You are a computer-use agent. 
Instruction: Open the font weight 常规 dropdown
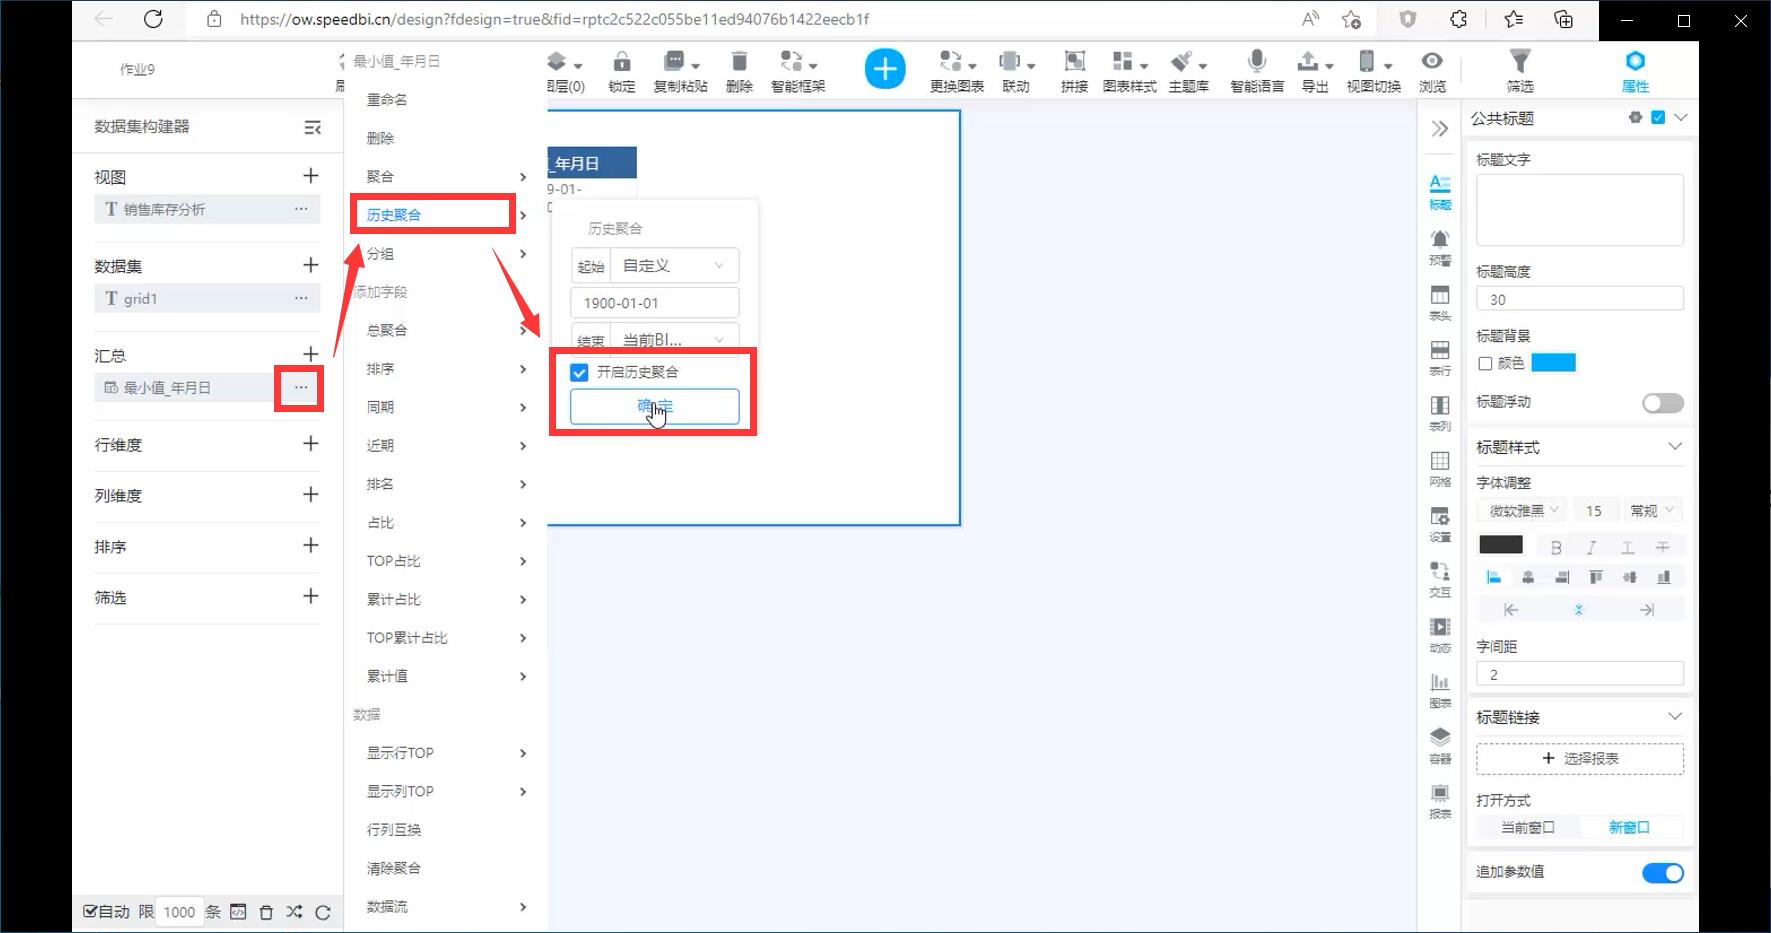[x=1652, y=511]
